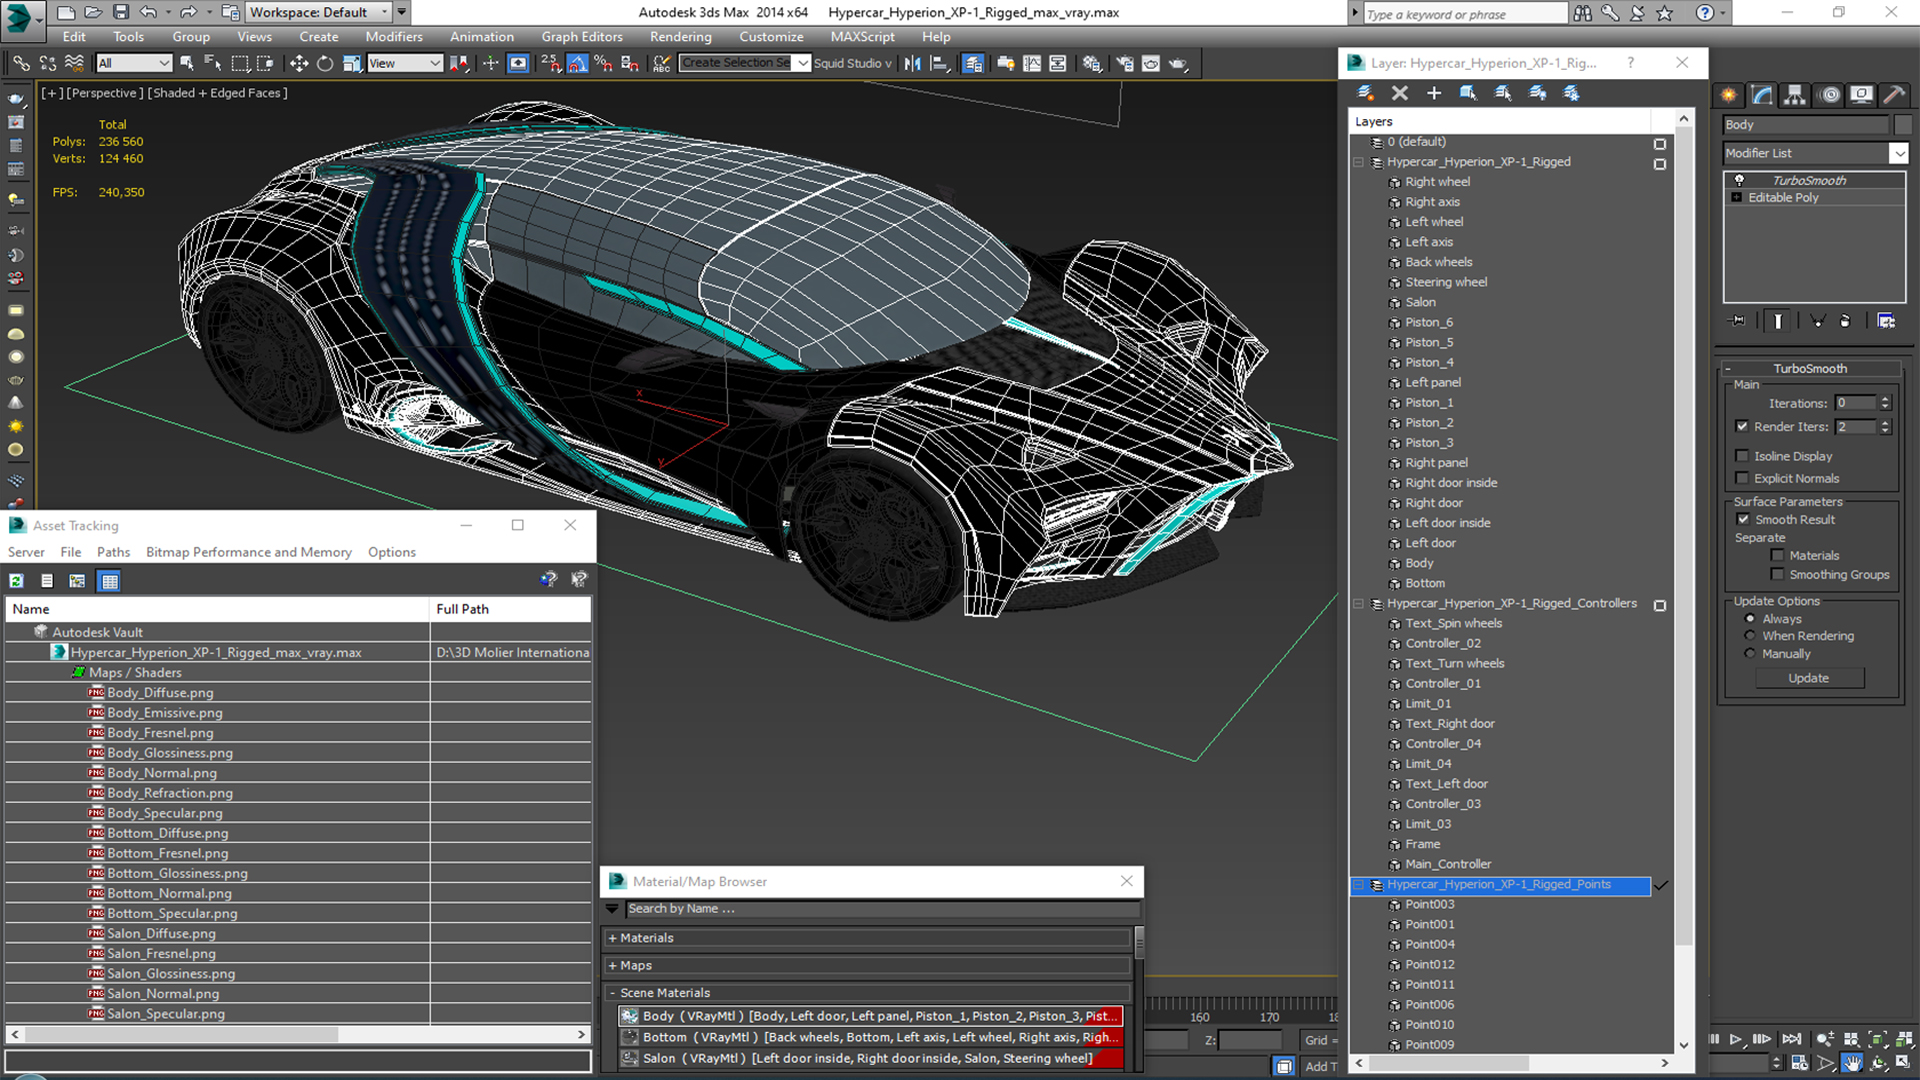Open the Graph Editors menu
The width and height of the screenshot is (1920, 1080).
point(582,37)
